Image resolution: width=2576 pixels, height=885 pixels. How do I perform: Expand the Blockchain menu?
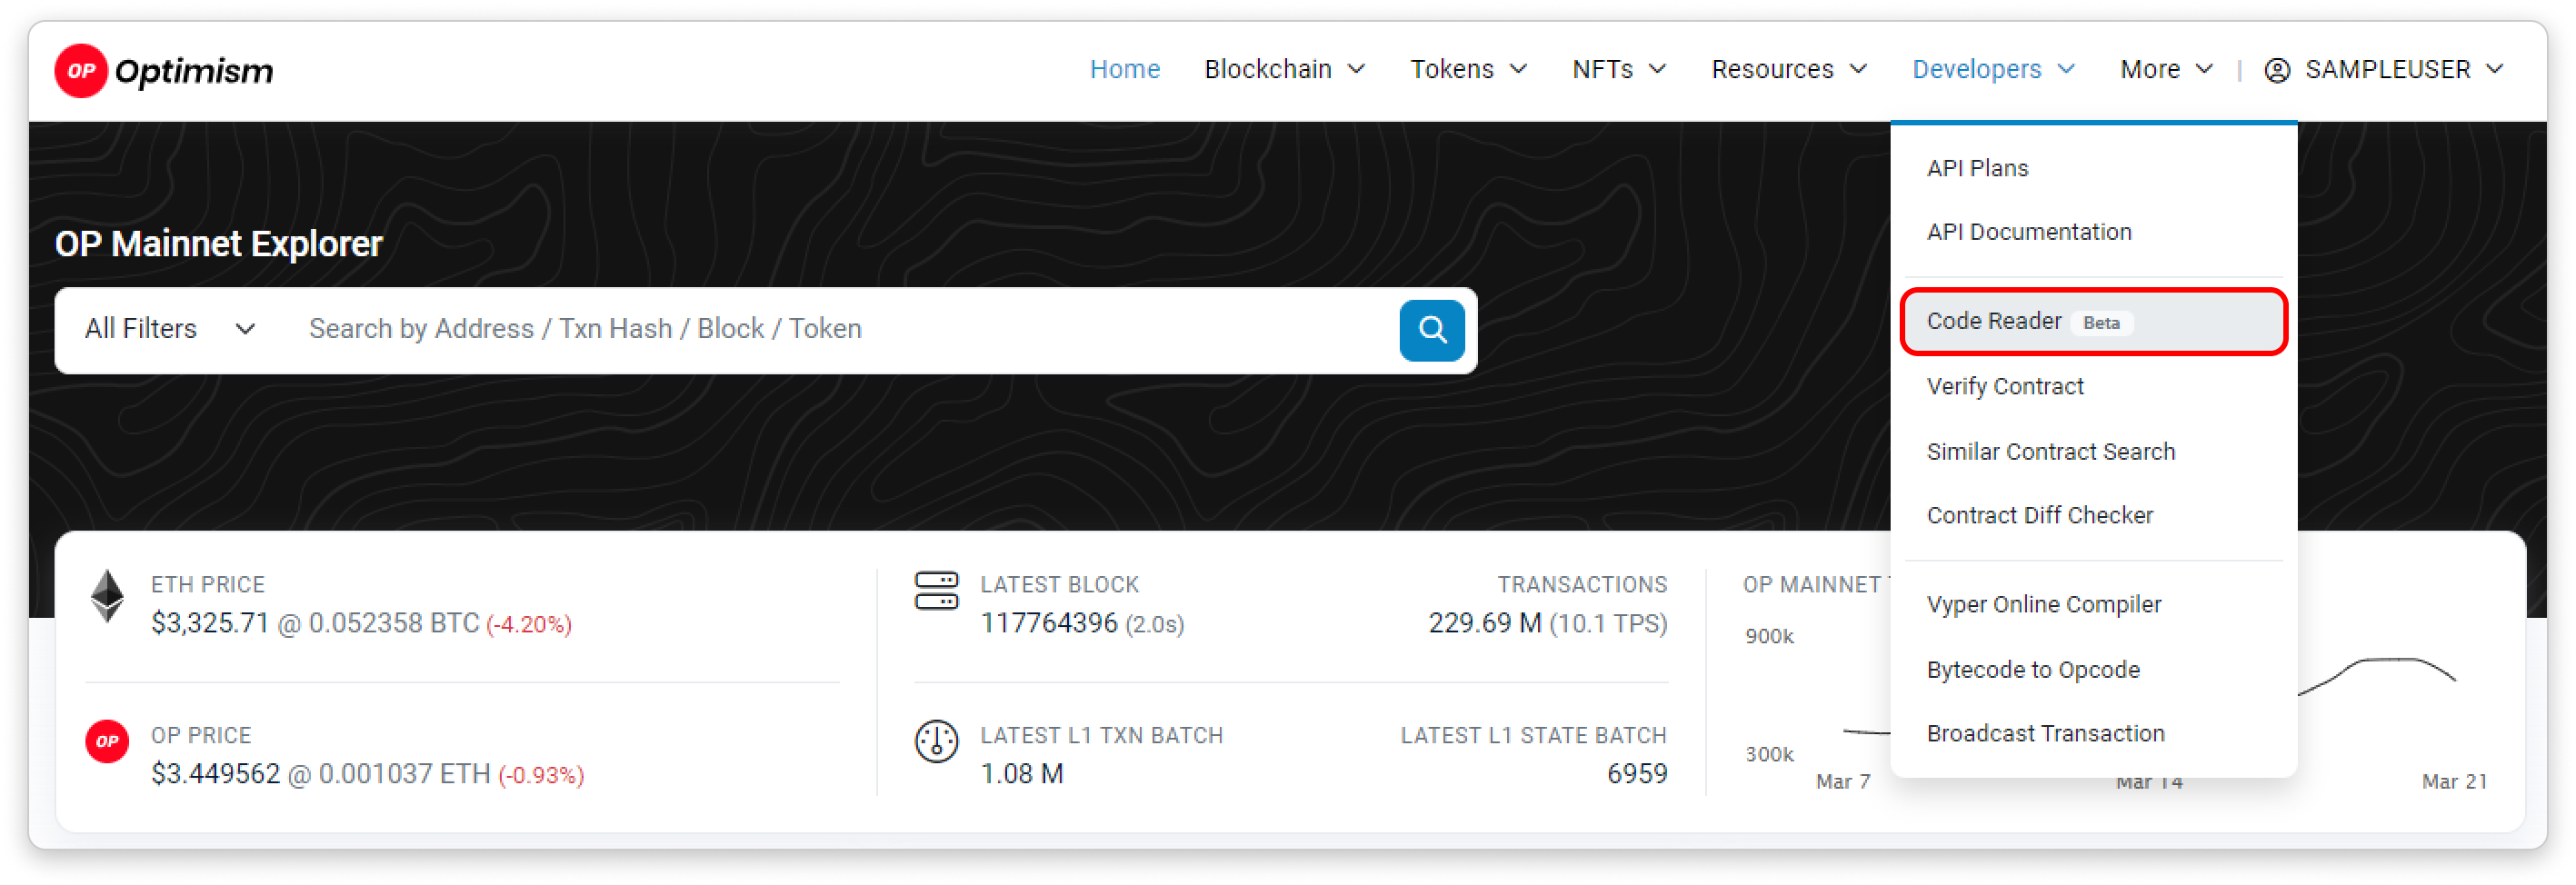click(1284, 69)
